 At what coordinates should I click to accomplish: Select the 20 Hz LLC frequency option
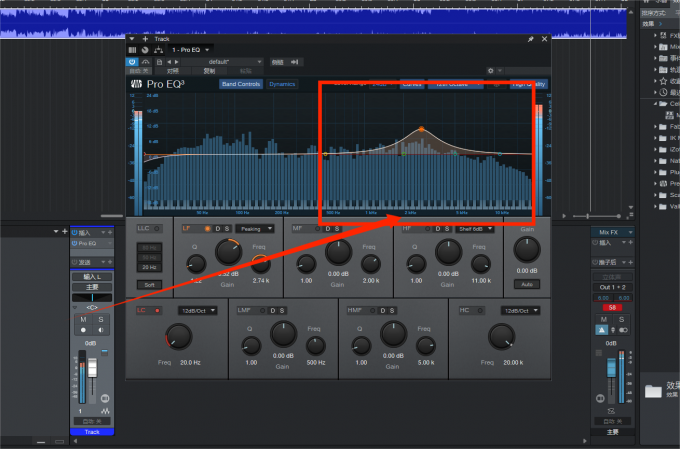pyautogui.click(x=149, y=267)
